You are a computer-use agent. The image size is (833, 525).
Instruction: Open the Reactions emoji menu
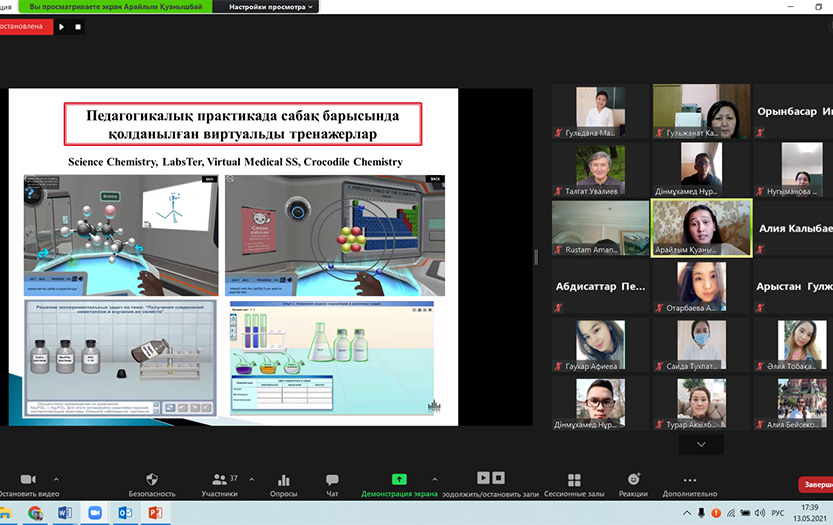pyautogui.click(x=633, y=480)
